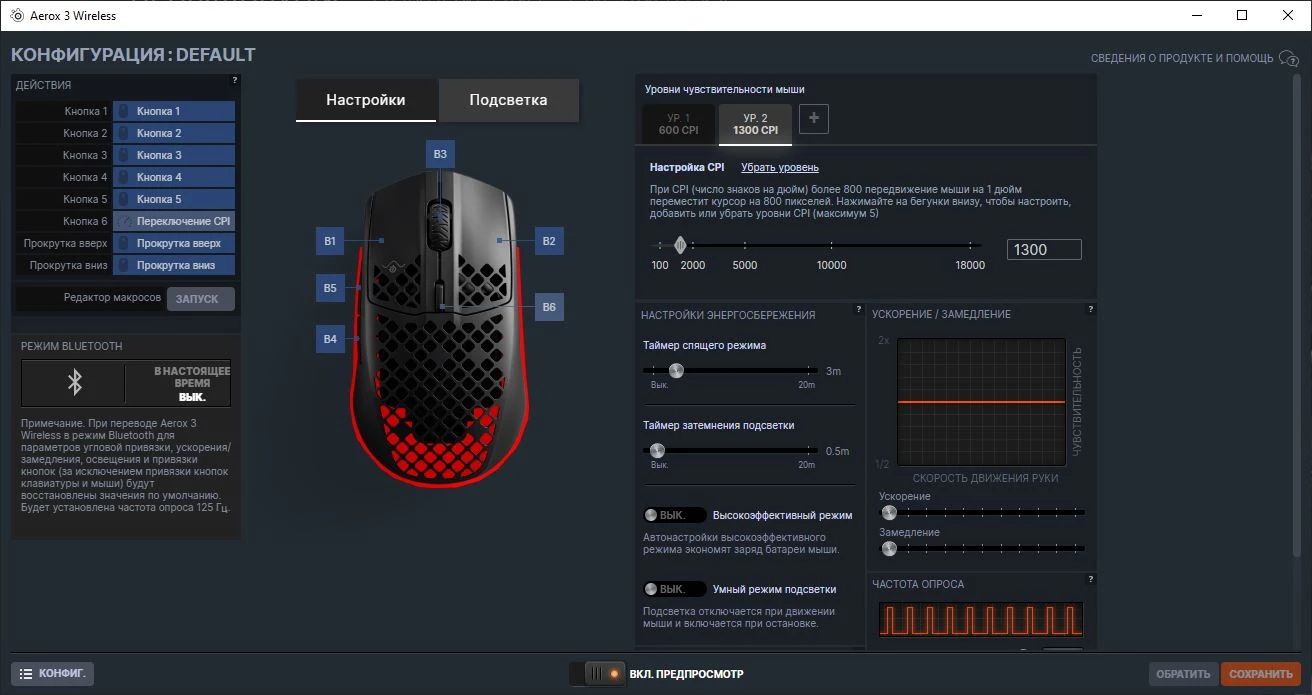Click the SteelSeries logo in title bar
The height and width of the screenshot is (695, 1312).
[16, 15]
